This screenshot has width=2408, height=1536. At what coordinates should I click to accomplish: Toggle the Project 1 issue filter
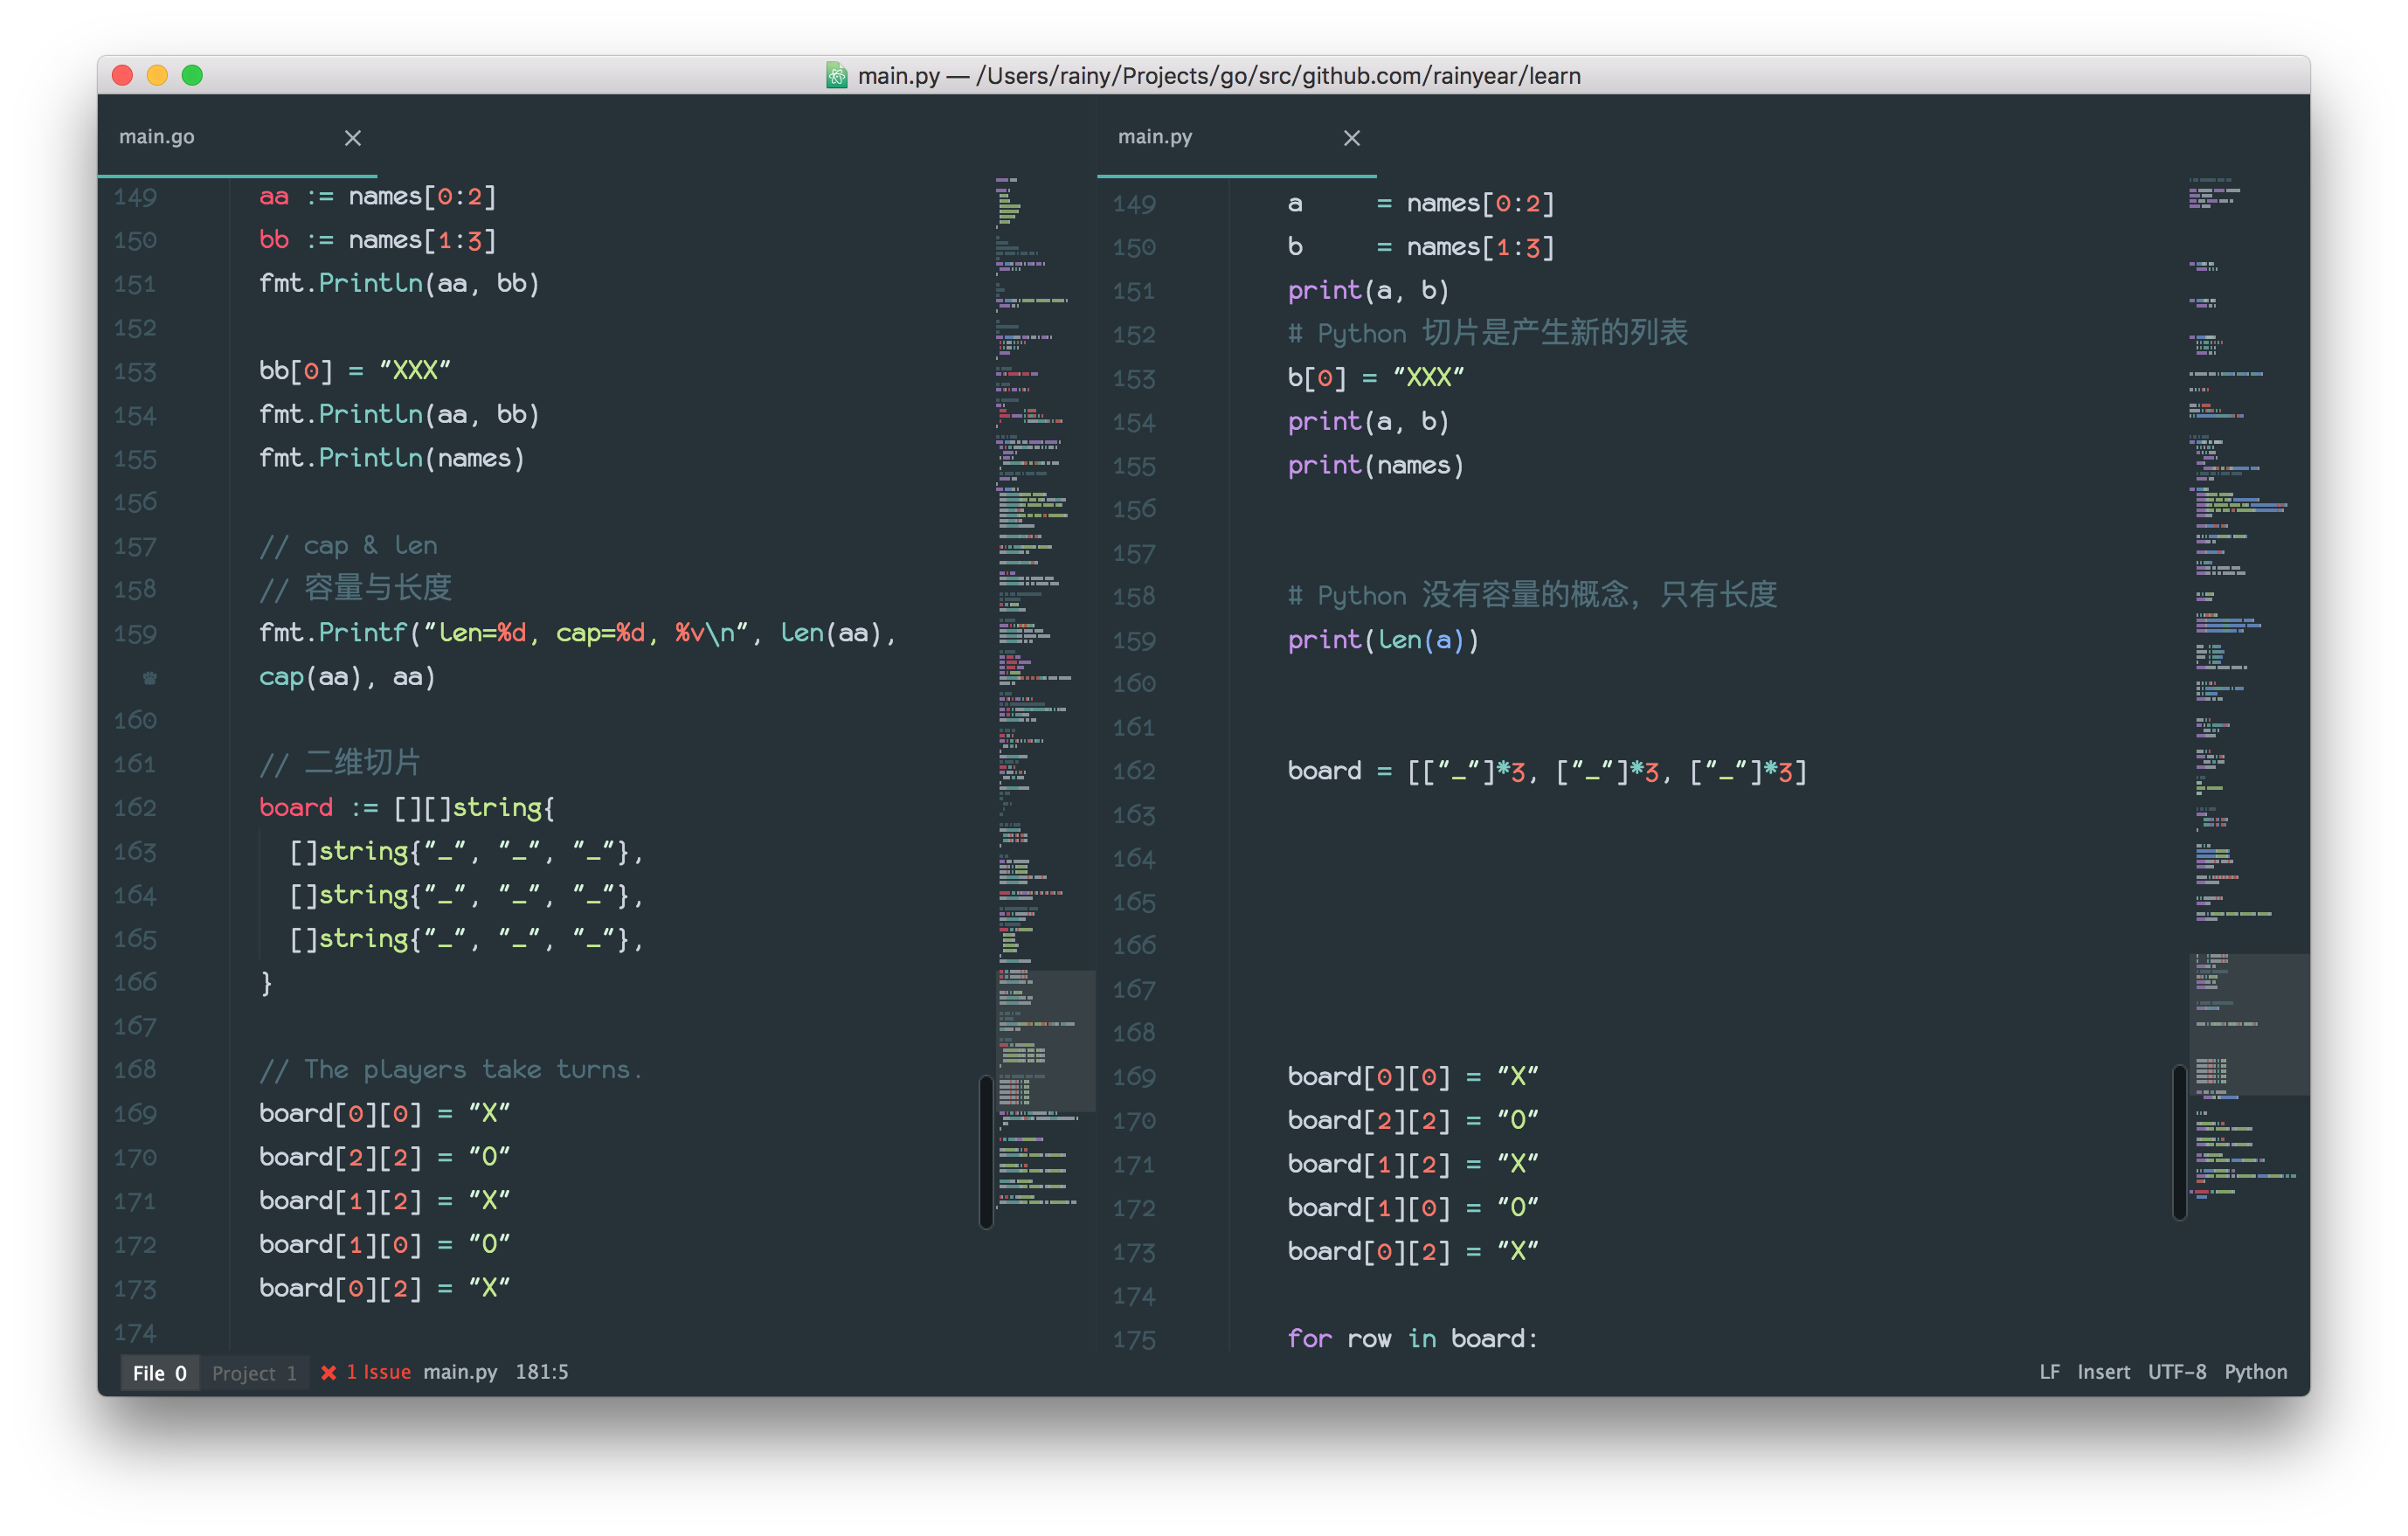[x=254, y=1372]
